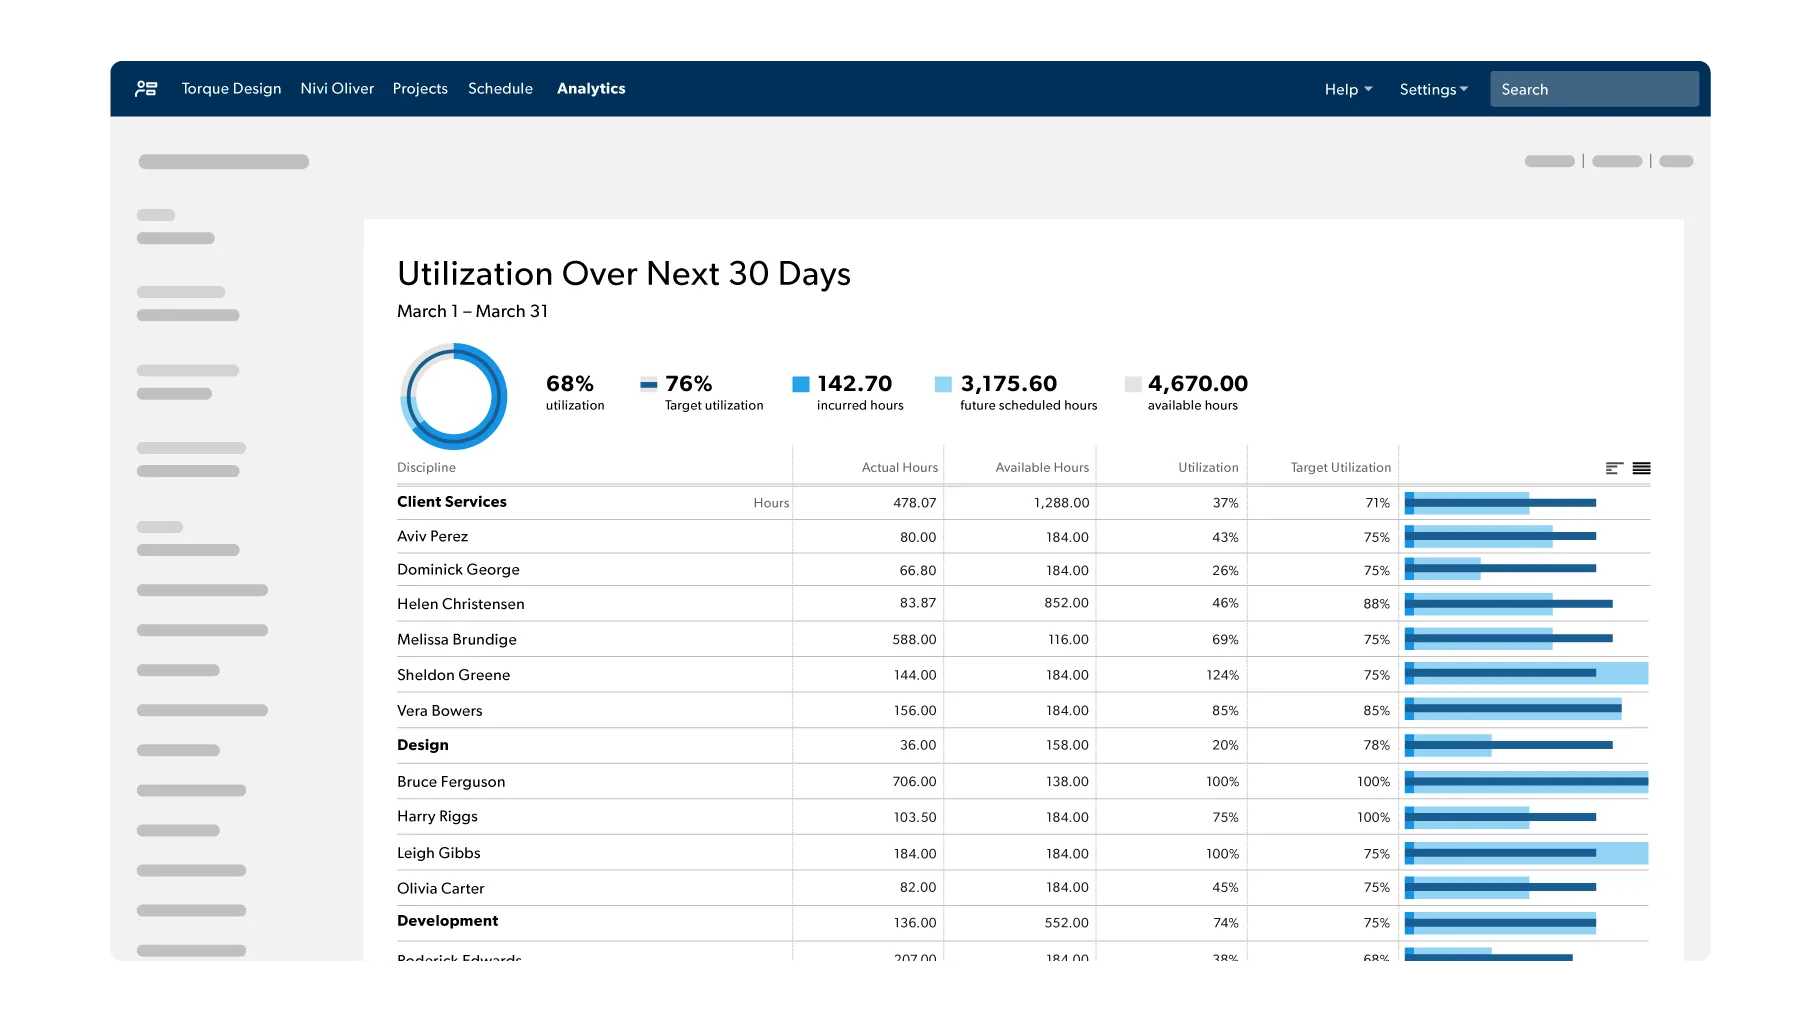This screenshot has width=1820, height=1024.
Task: Open the Settings dropdown menu
Action: click(1433, 89)
